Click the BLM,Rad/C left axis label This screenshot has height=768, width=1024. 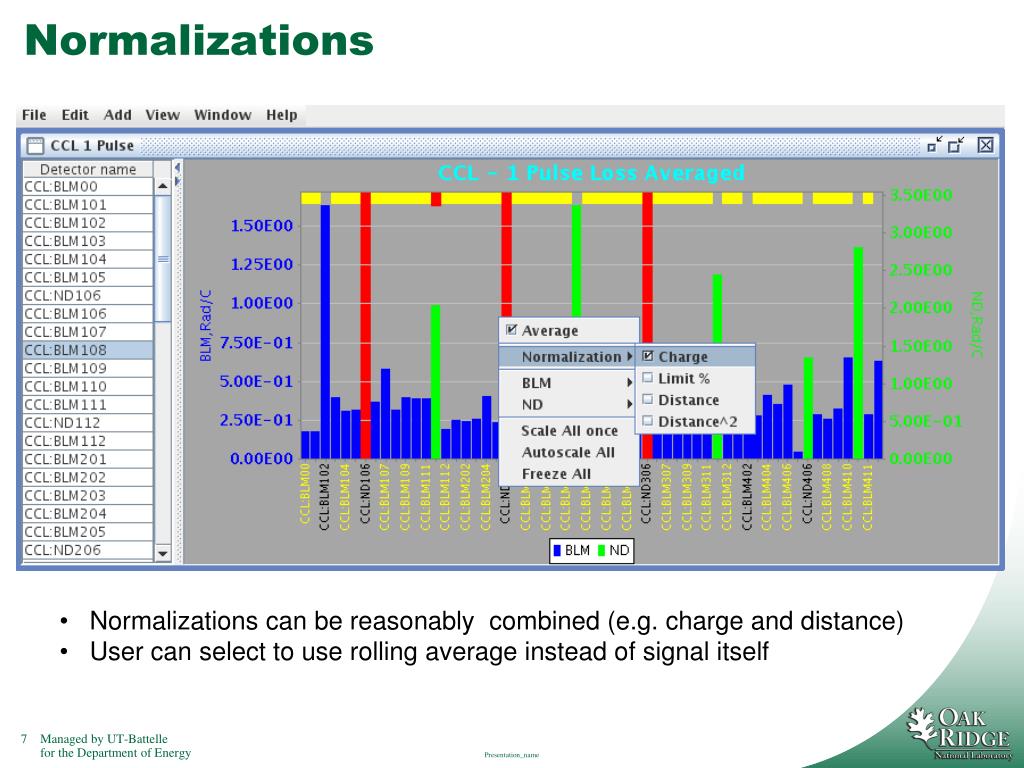click(206, 325)
